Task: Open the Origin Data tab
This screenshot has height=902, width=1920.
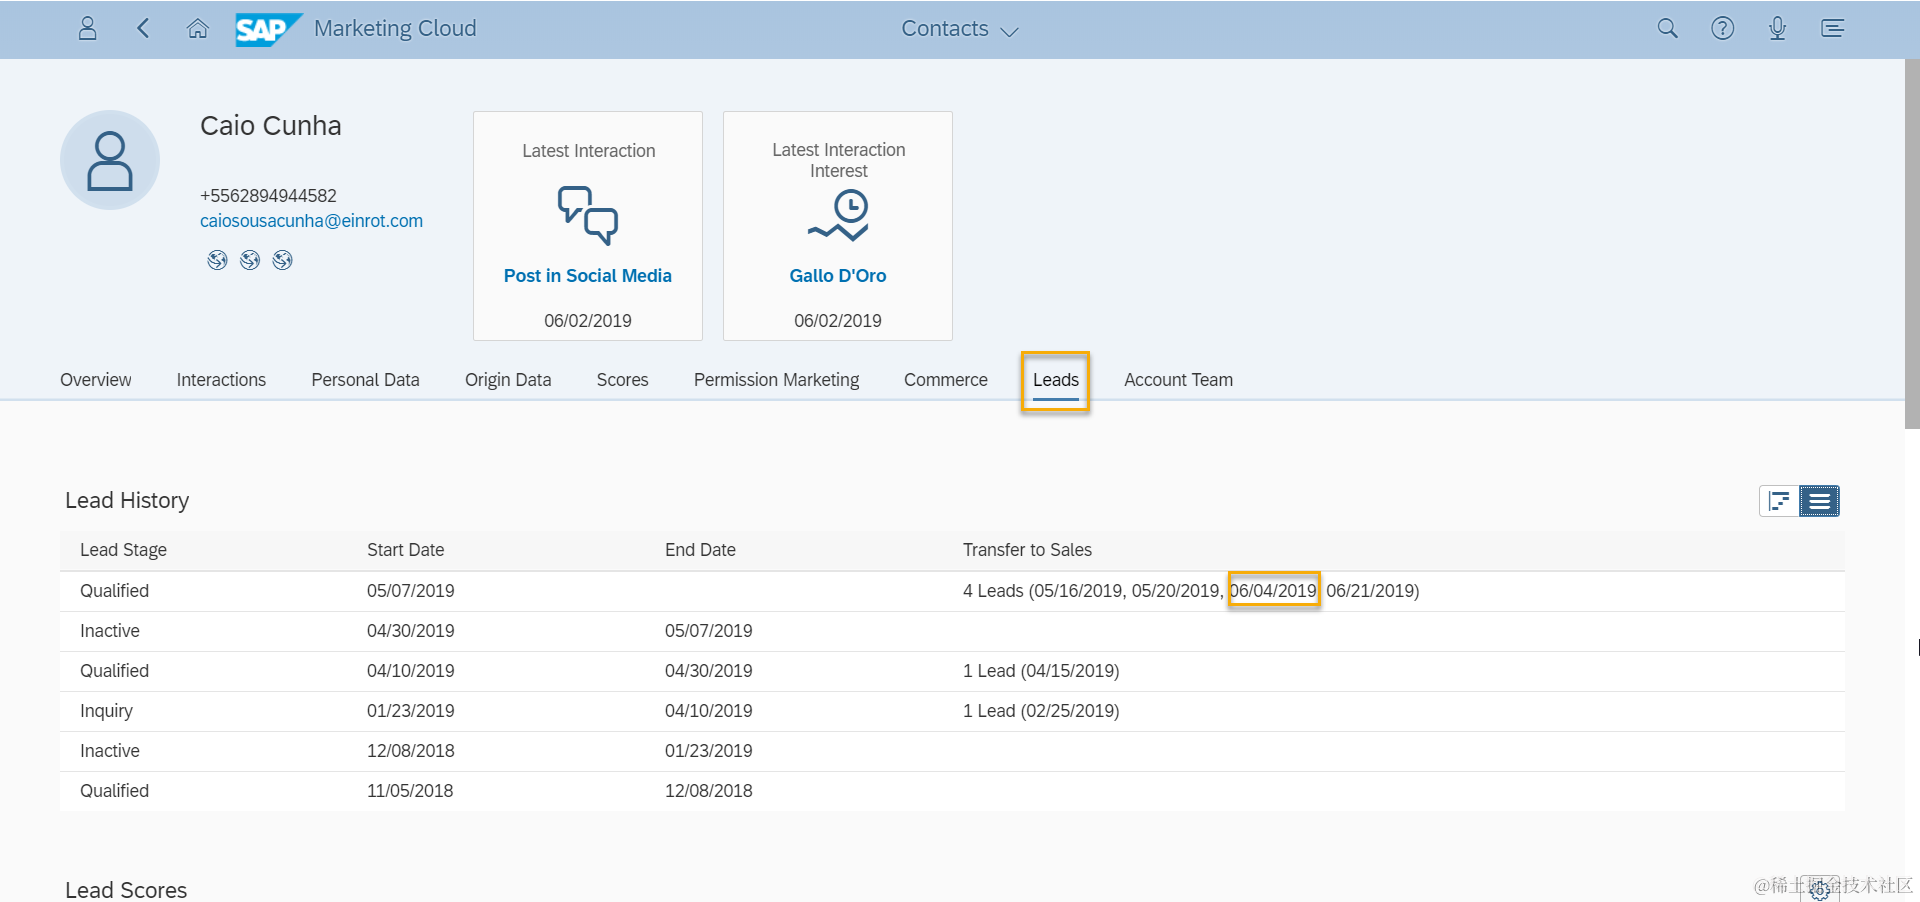Action: pyautogui.click(x=508, y=380)
